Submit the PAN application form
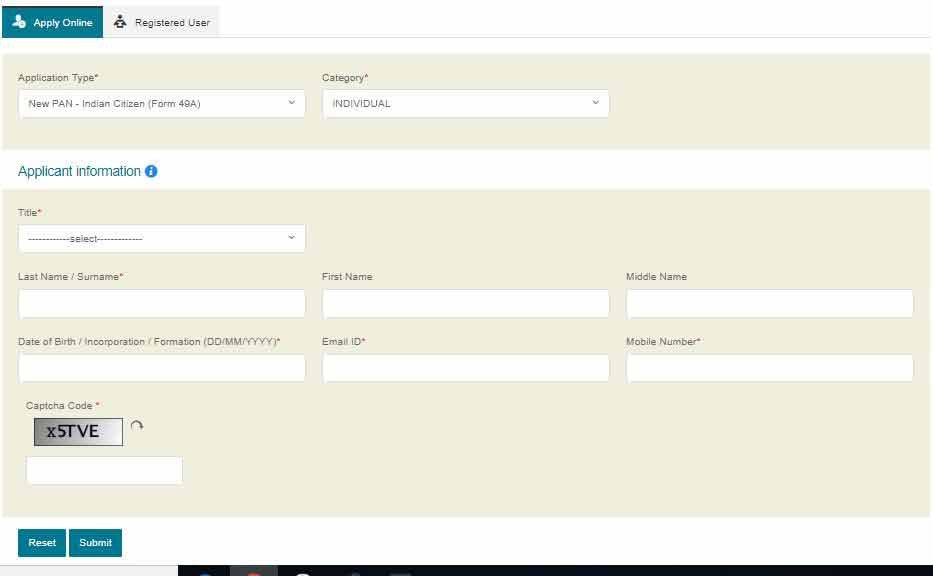The width and height of the screenshot is (933, 576). pos(95,543)
